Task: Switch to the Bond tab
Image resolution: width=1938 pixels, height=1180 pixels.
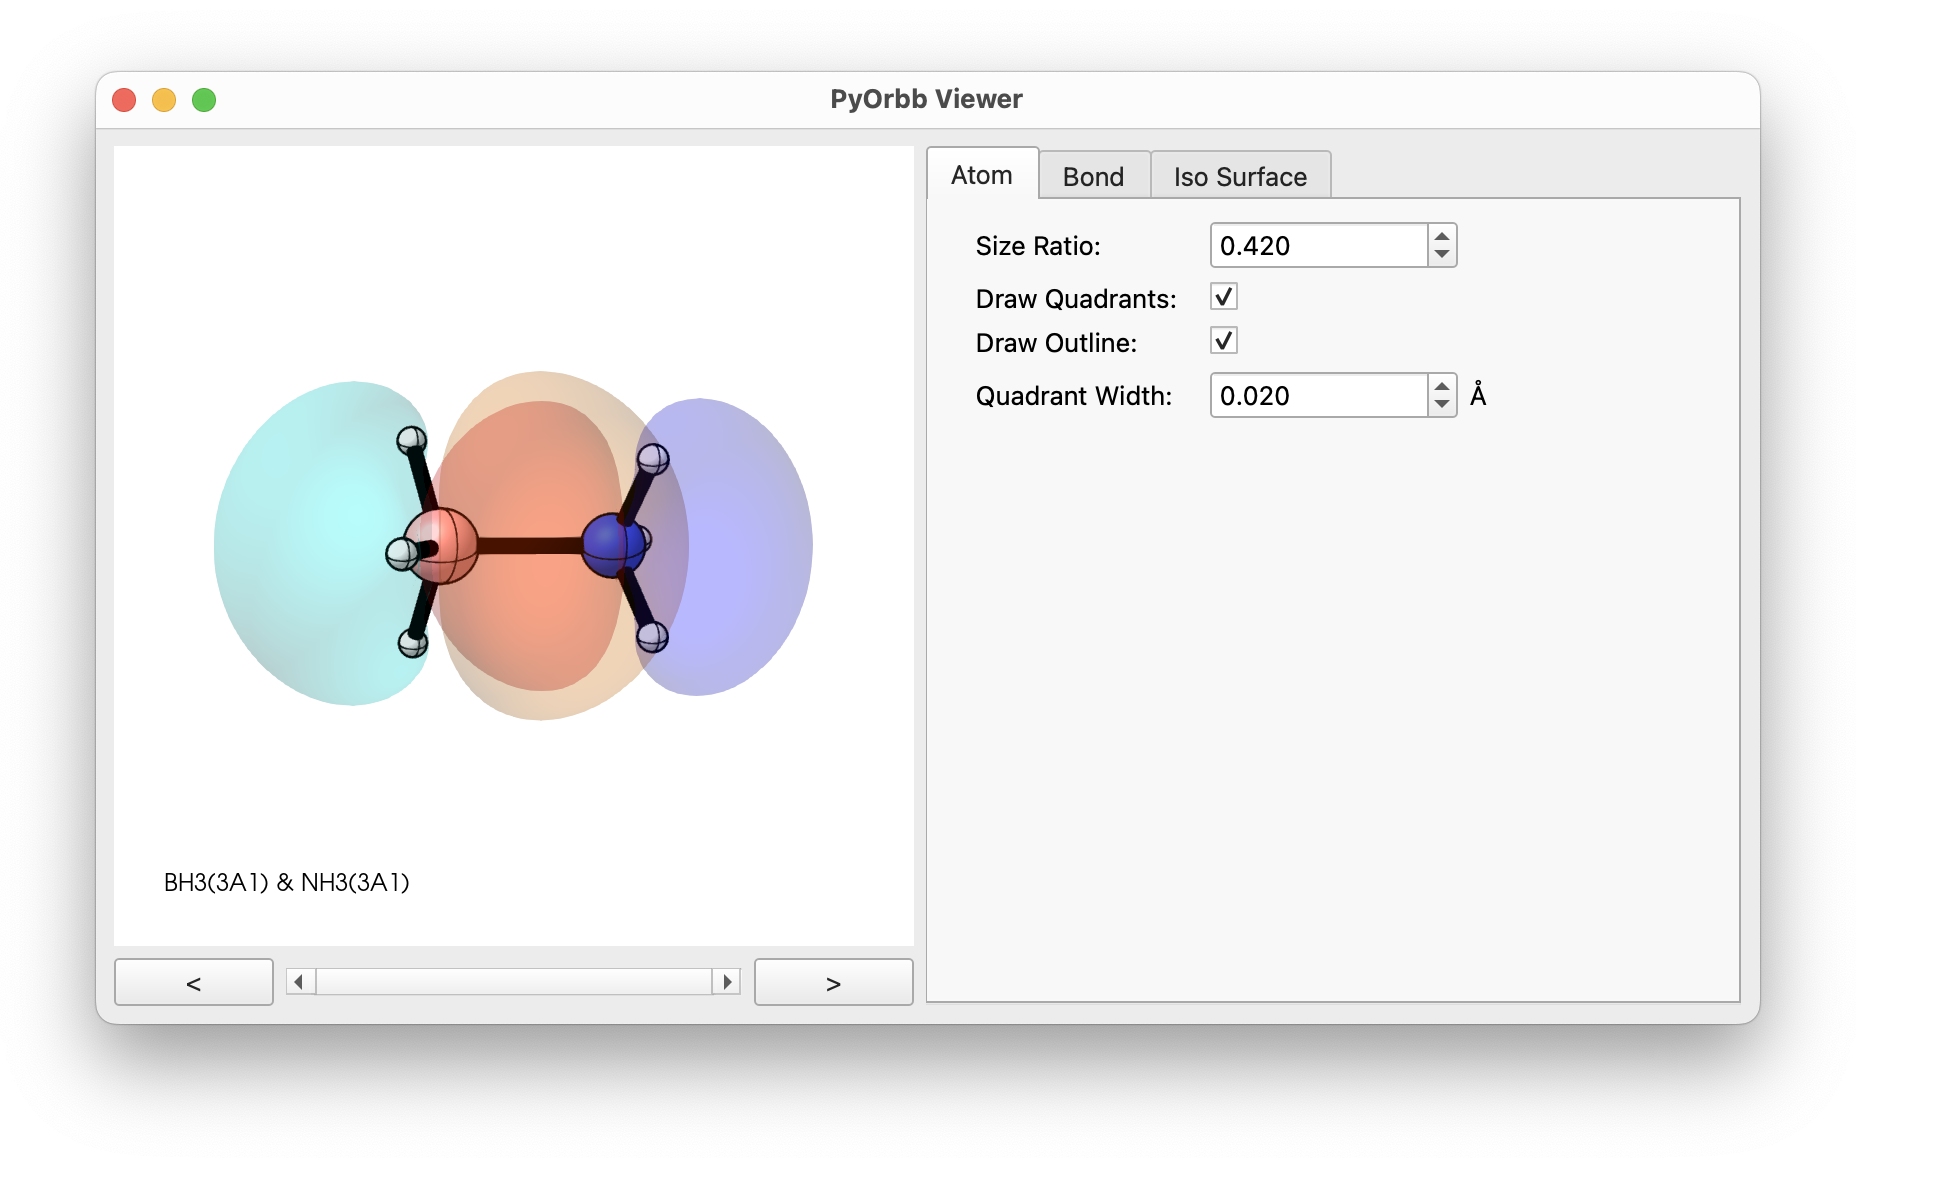Action: click(x=1093, y=176)
